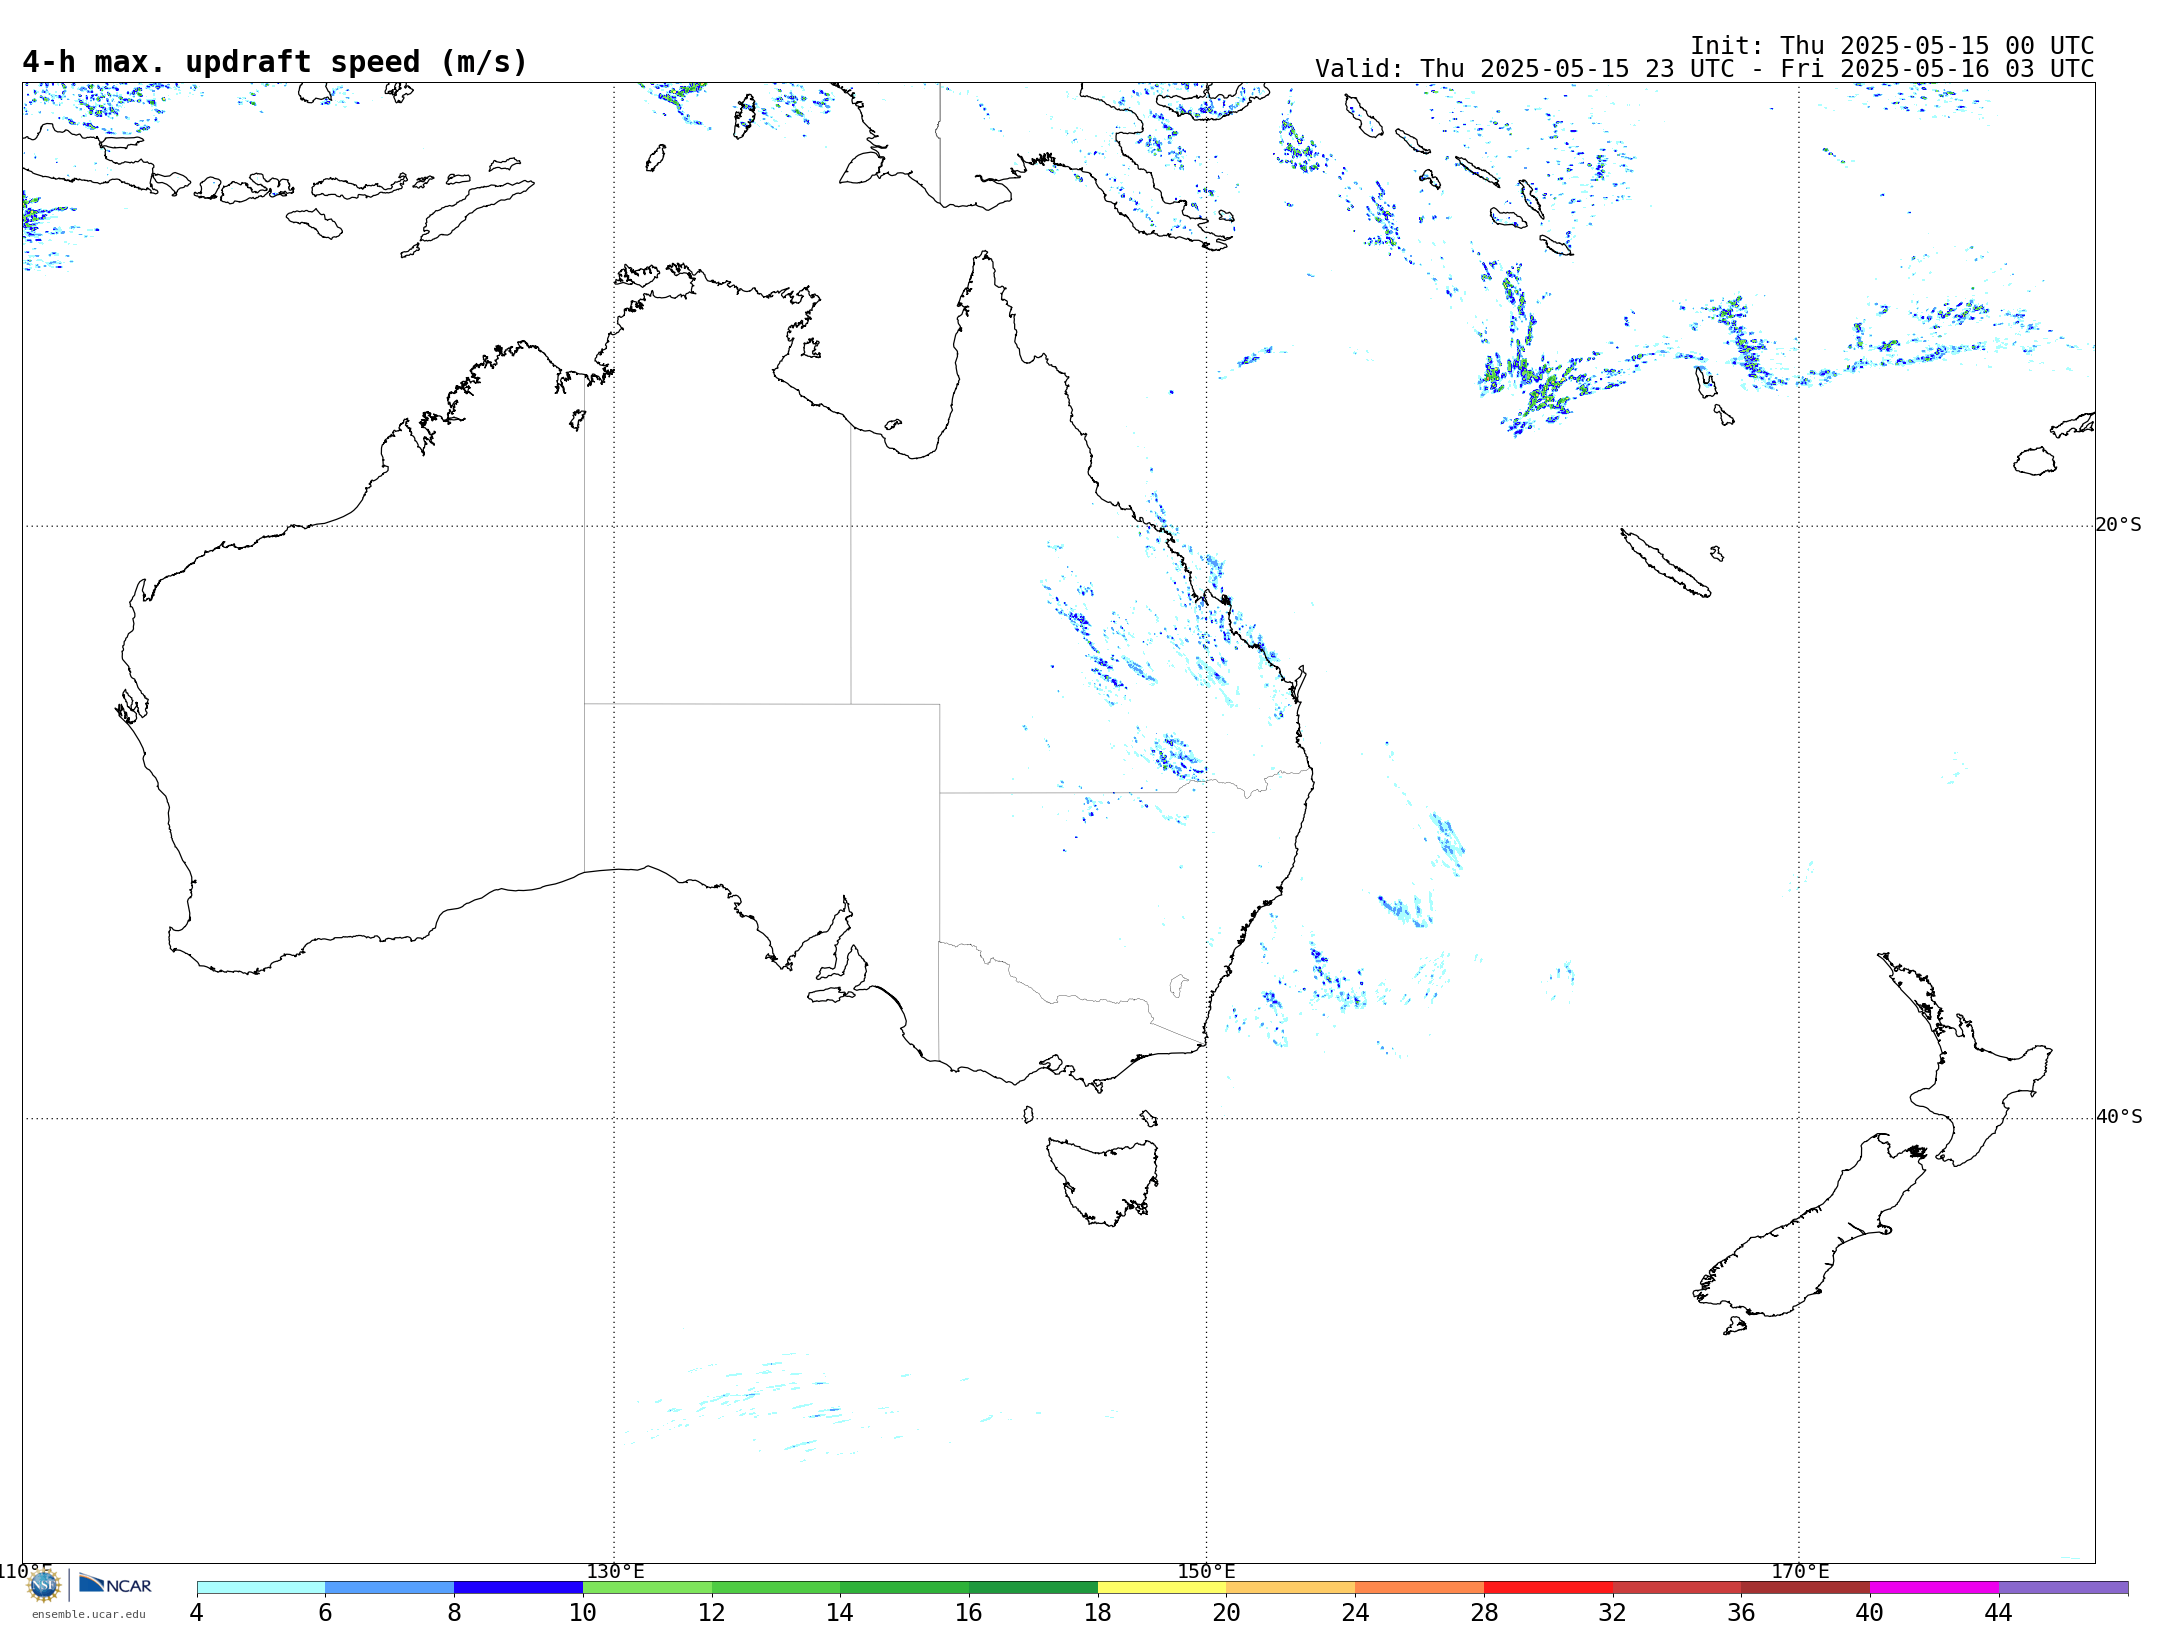2160x1626 pixels.
Task: Click the light green 10-12 color swatch
Action: coord(647,1588)
